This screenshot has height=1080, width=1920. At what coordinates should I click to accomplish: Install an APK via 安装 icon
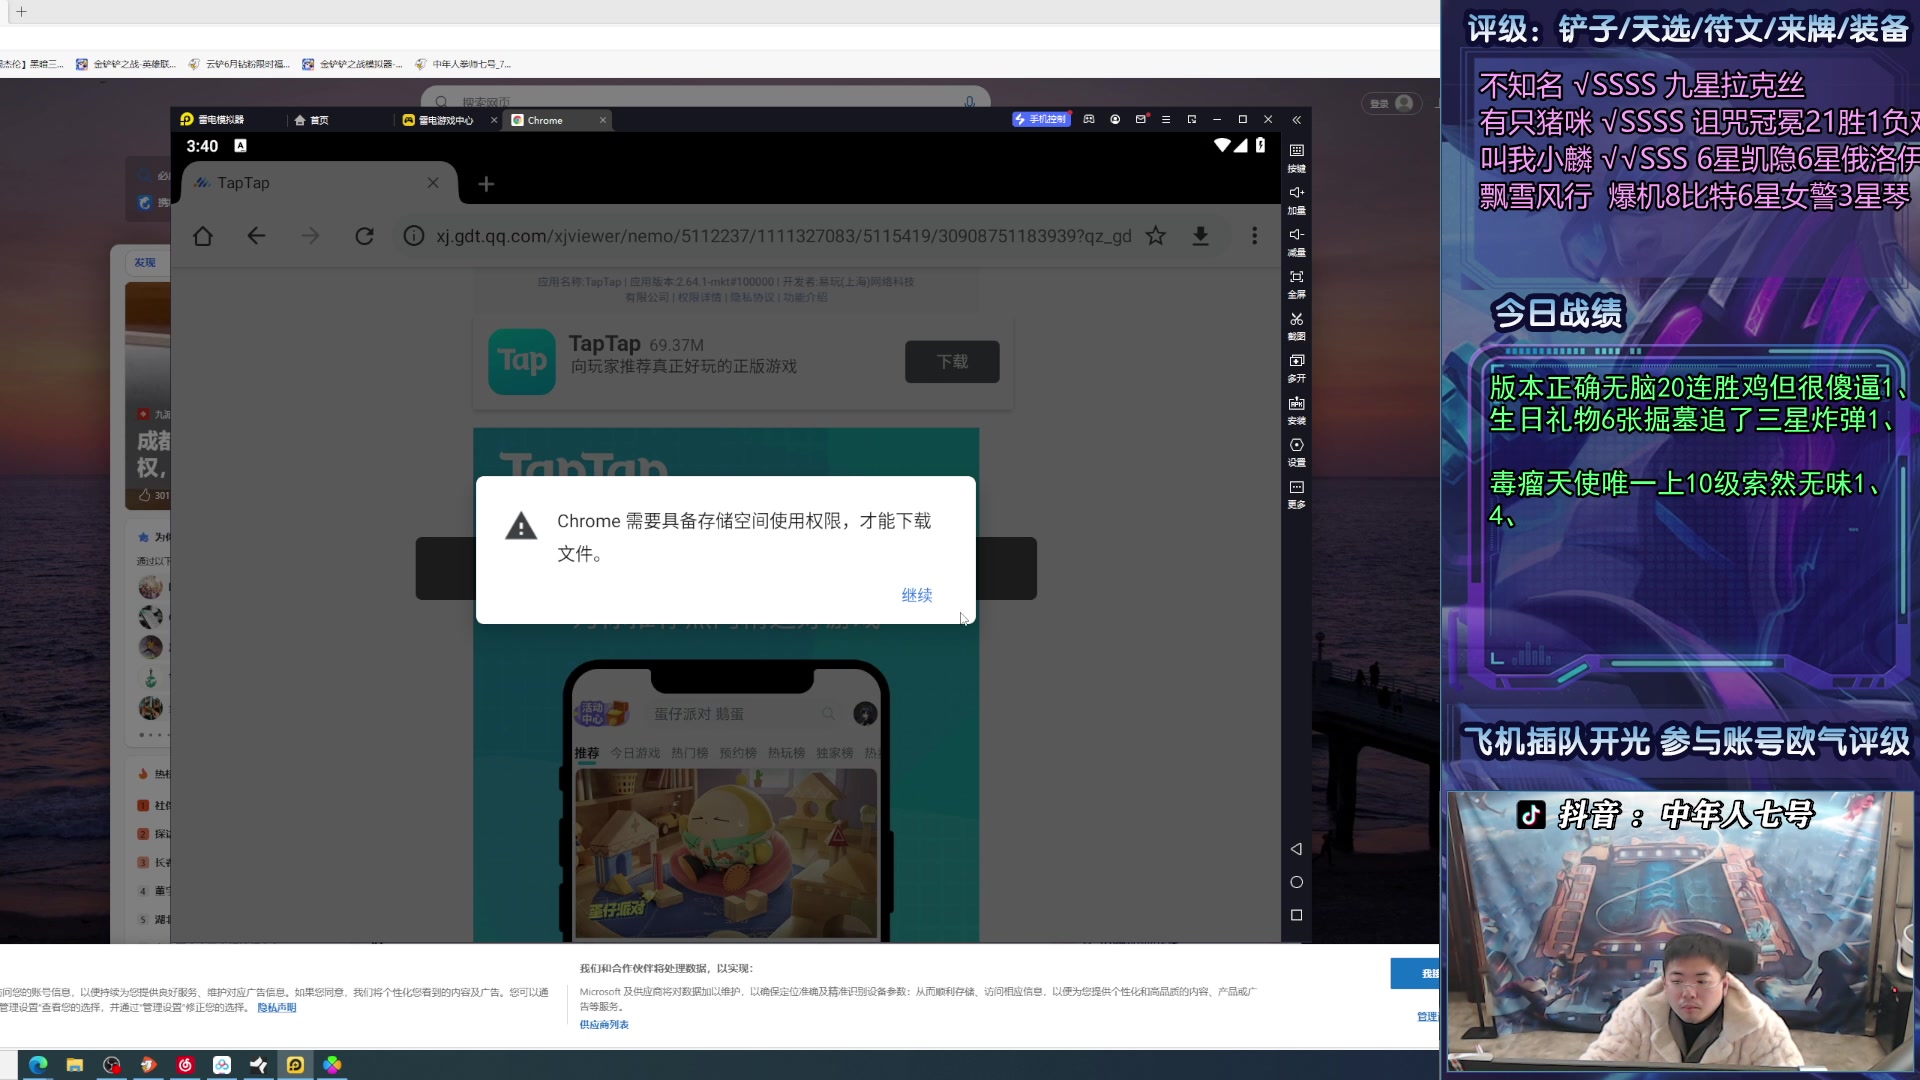tap(1296, 409)
